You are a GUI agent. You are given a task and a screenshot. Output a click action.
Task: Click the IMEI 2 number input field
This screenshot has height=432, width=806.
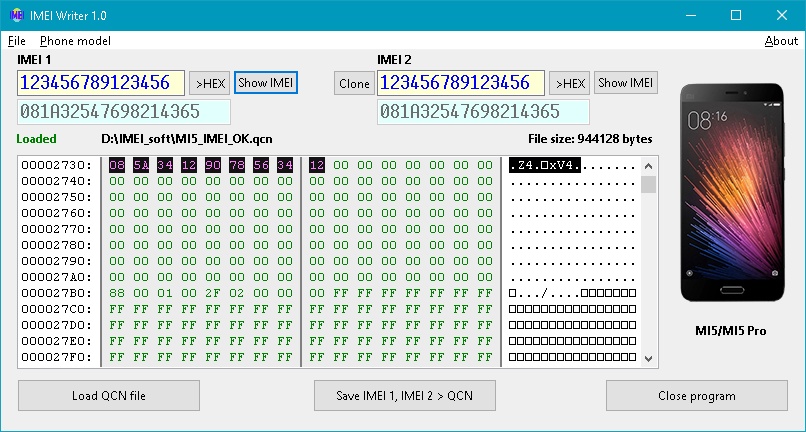click(461, 83)
